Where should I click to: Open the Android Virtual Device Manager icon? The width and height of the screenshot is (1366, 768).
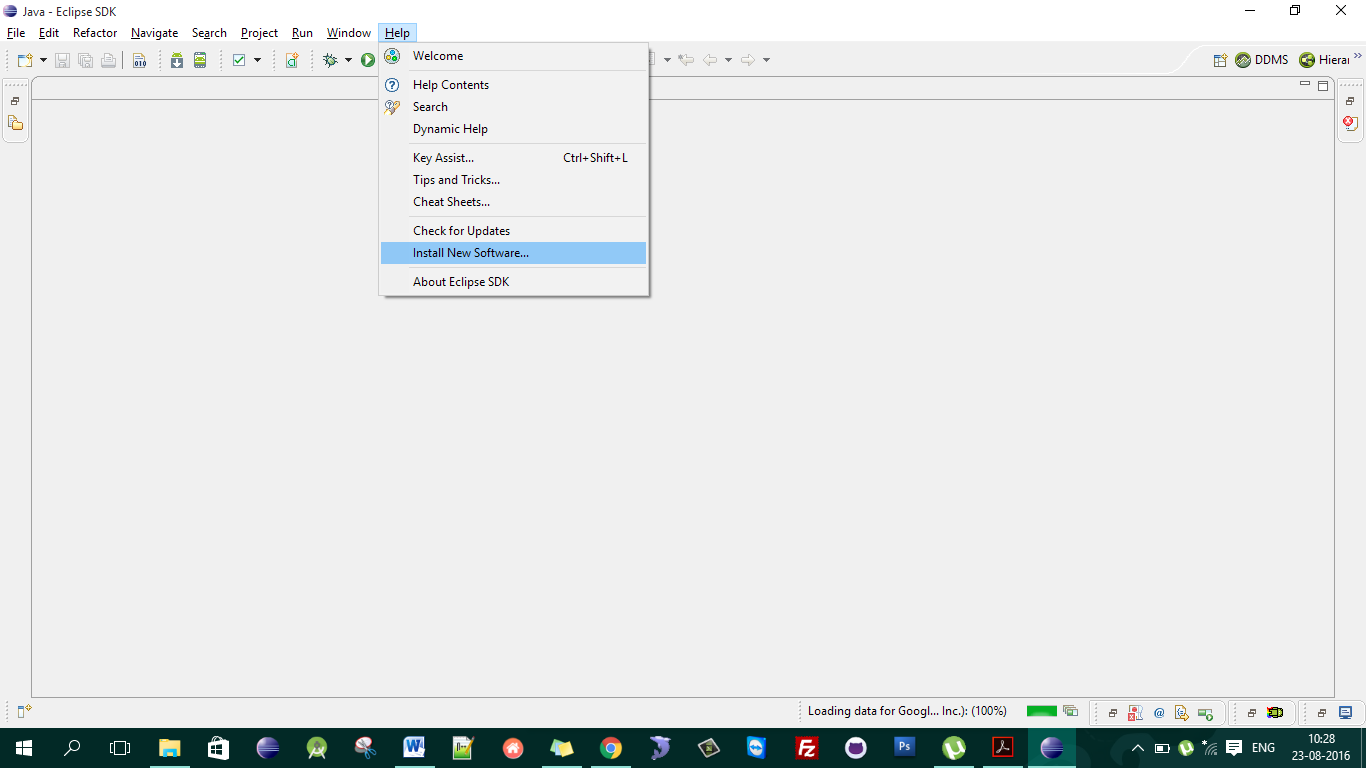pos(200,60)
